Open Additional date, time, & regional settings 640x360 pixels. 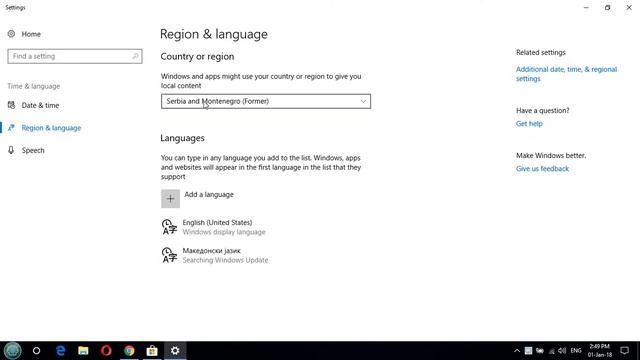point(566,74)
